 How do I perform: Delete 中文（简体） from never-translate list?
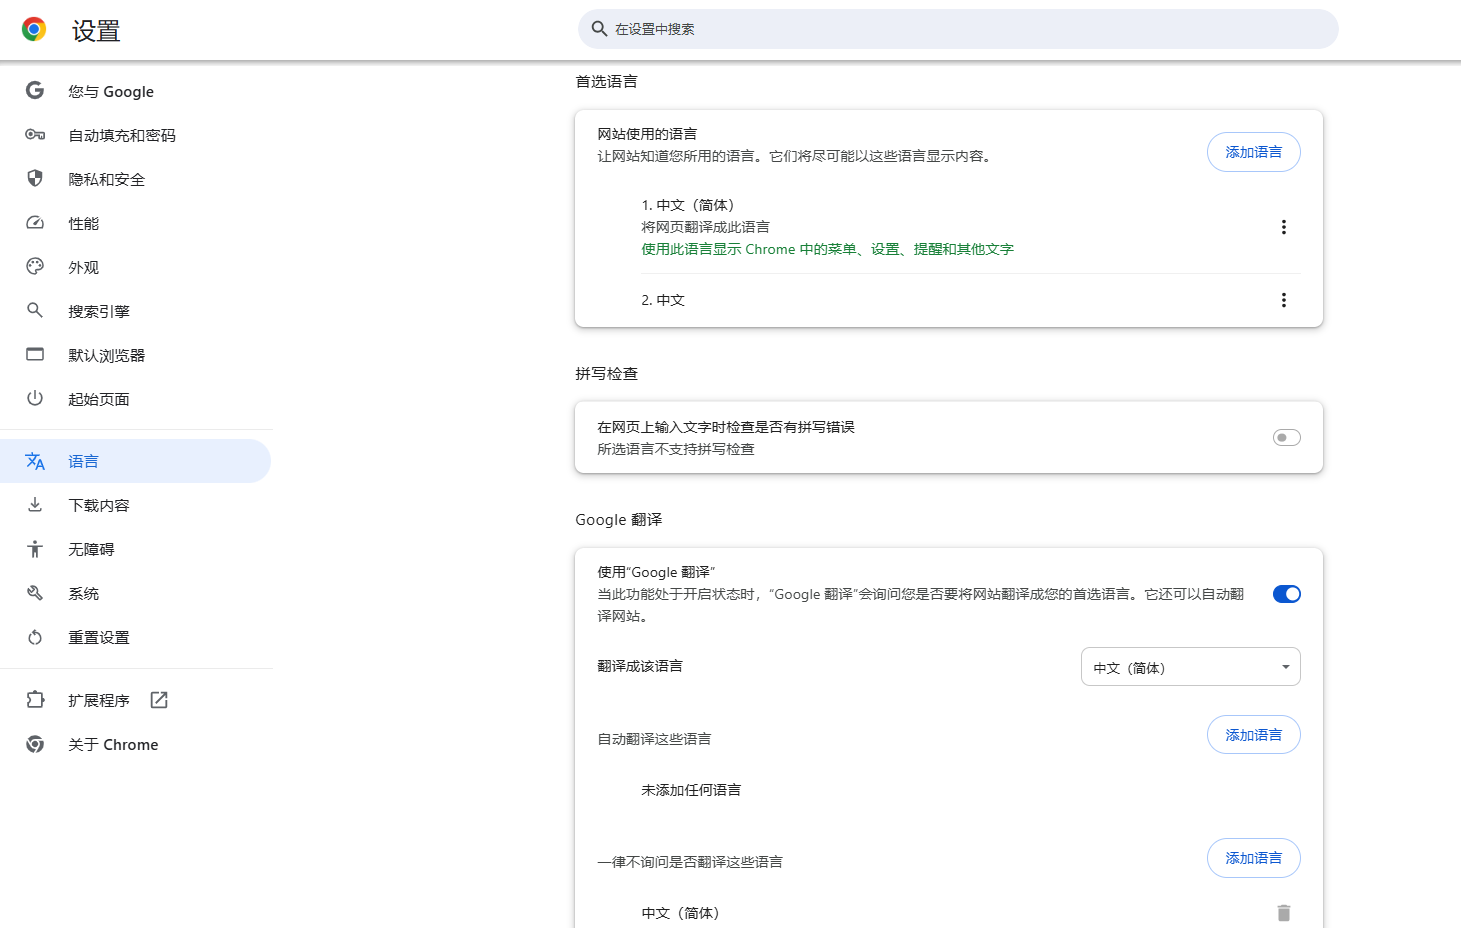coord(1284,913)
